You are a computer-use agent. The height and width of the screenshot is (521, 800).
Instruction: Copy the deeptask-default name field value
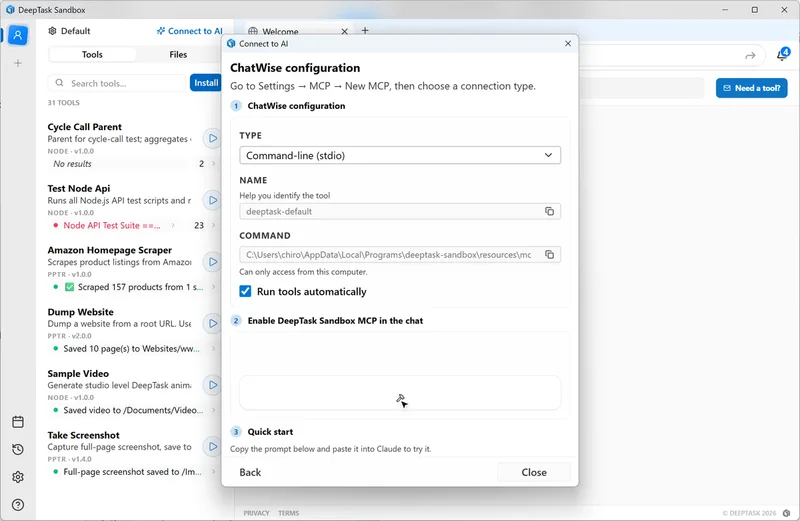(x=549, y=211)
